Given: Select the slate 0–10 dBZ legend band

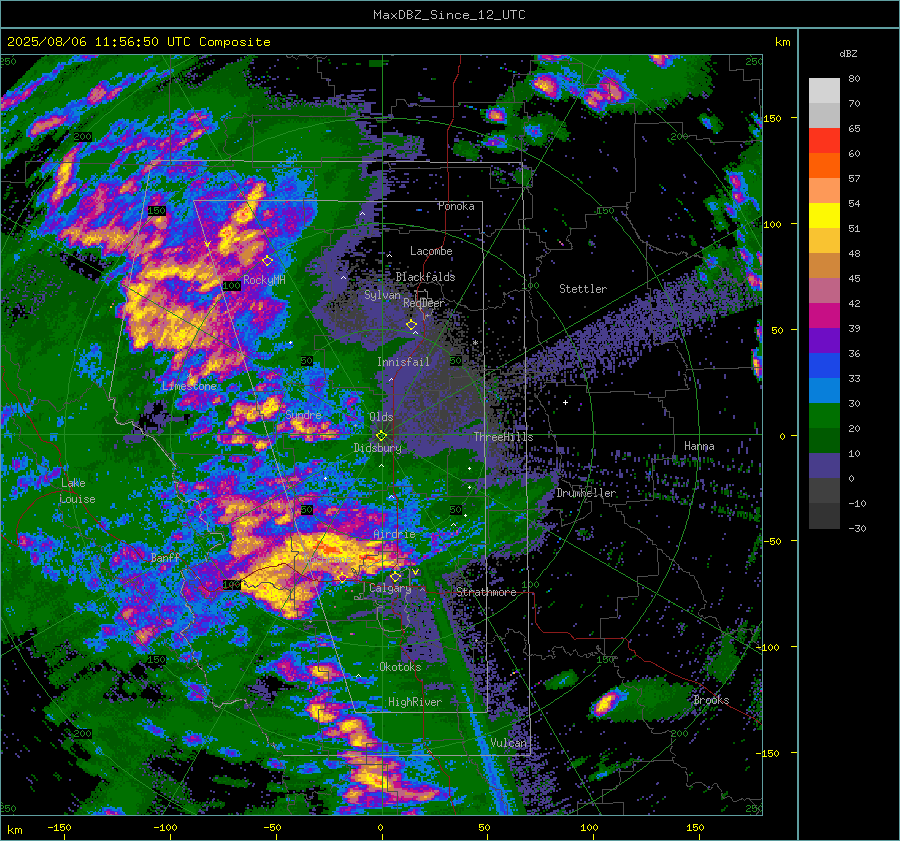Looking at the screenshot, I should [x=824, y=466].
